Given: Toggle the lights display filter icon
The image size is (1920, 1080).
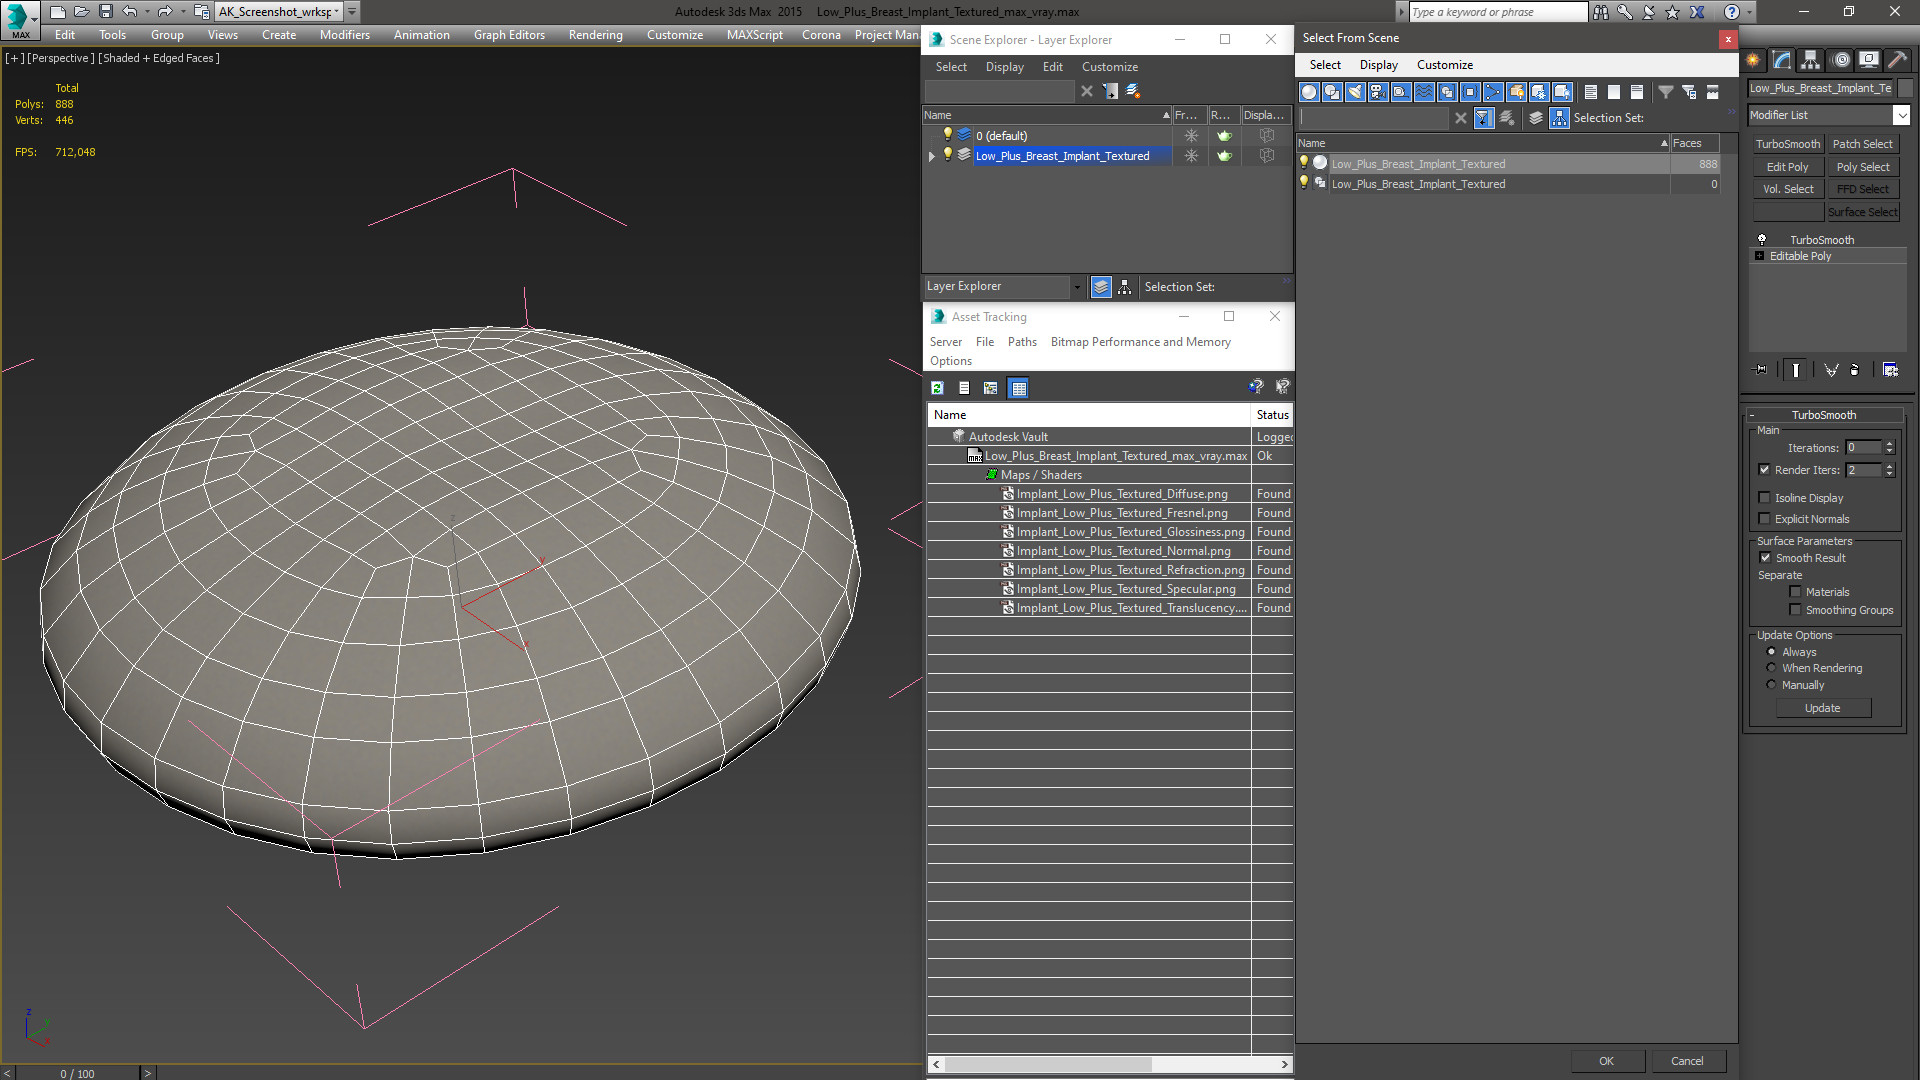Looking at the screenshot, I should pos(1355,92).
